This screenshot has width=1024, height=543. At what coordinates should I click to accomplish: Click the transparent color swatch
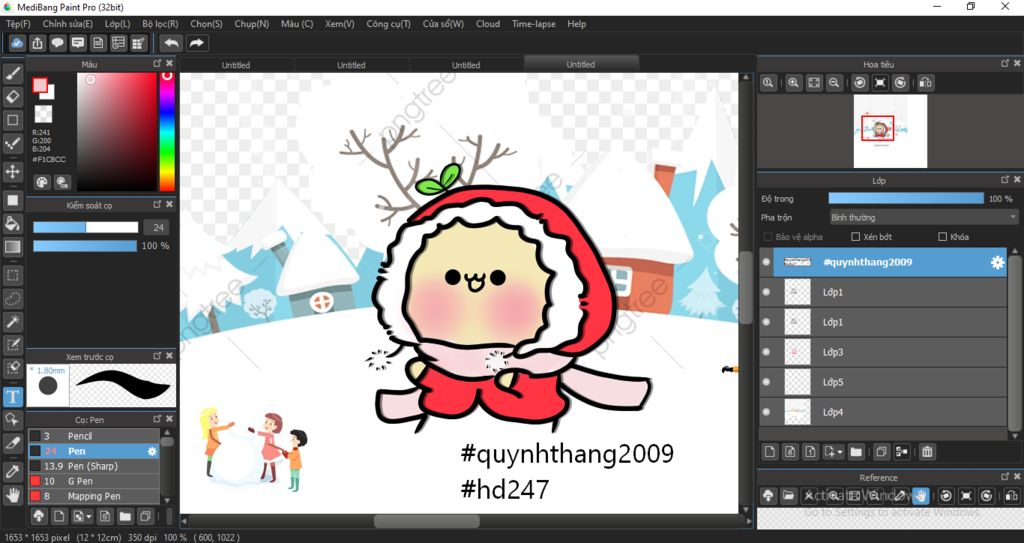[x=43, y=114]
